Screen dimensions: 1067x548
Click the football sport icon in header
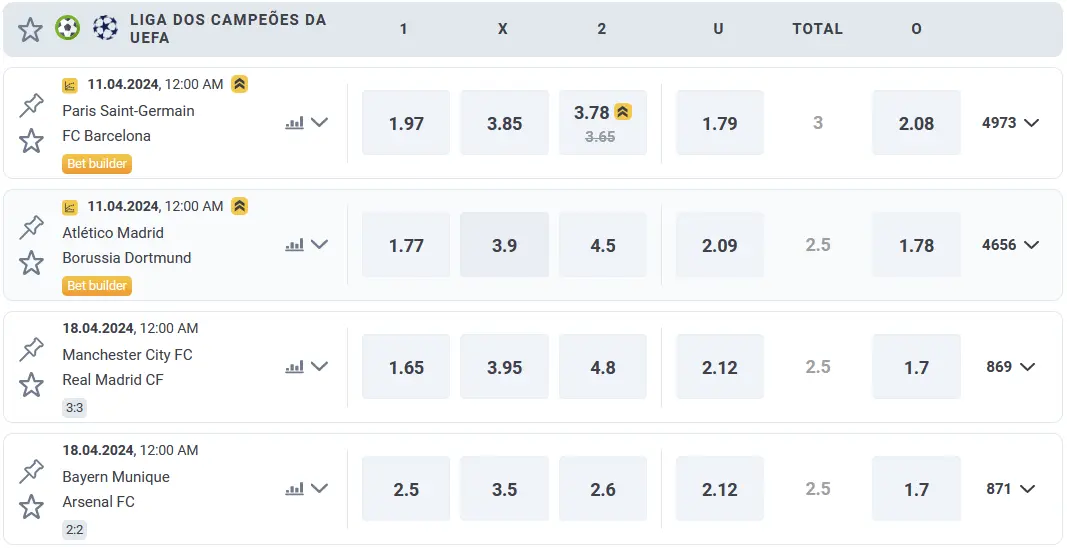[x=68, y=28]
